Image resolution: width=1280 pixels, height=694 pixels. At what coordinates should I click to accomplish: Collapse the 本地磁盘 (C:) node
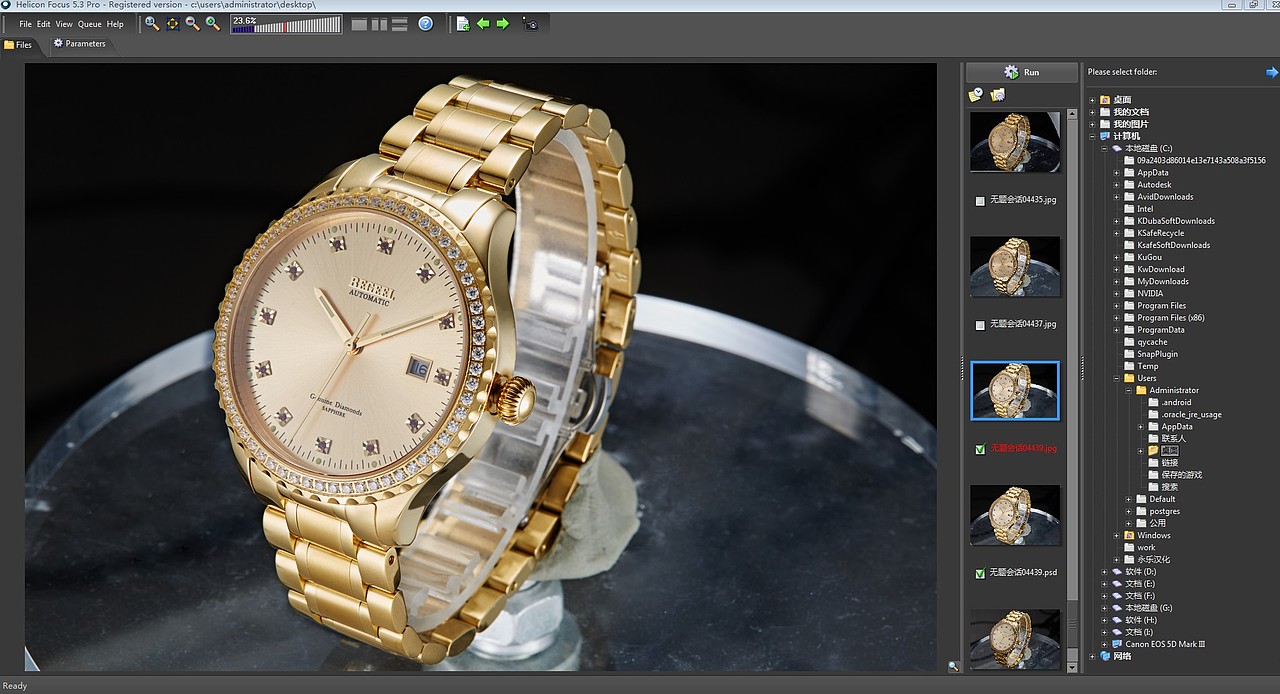tap(1105, 148)
